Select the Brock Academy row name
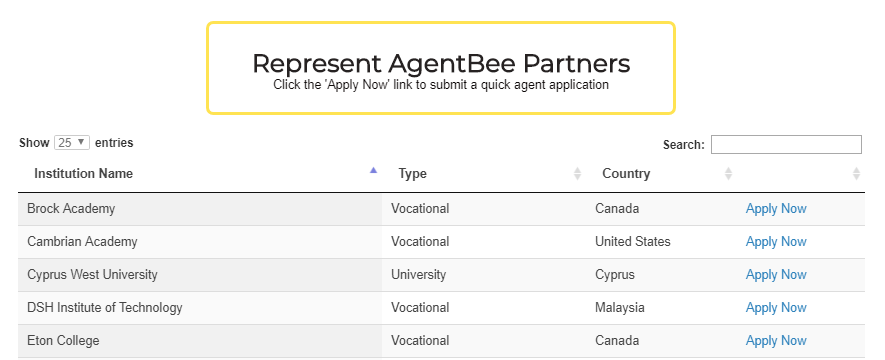 [x=71, y=209]
